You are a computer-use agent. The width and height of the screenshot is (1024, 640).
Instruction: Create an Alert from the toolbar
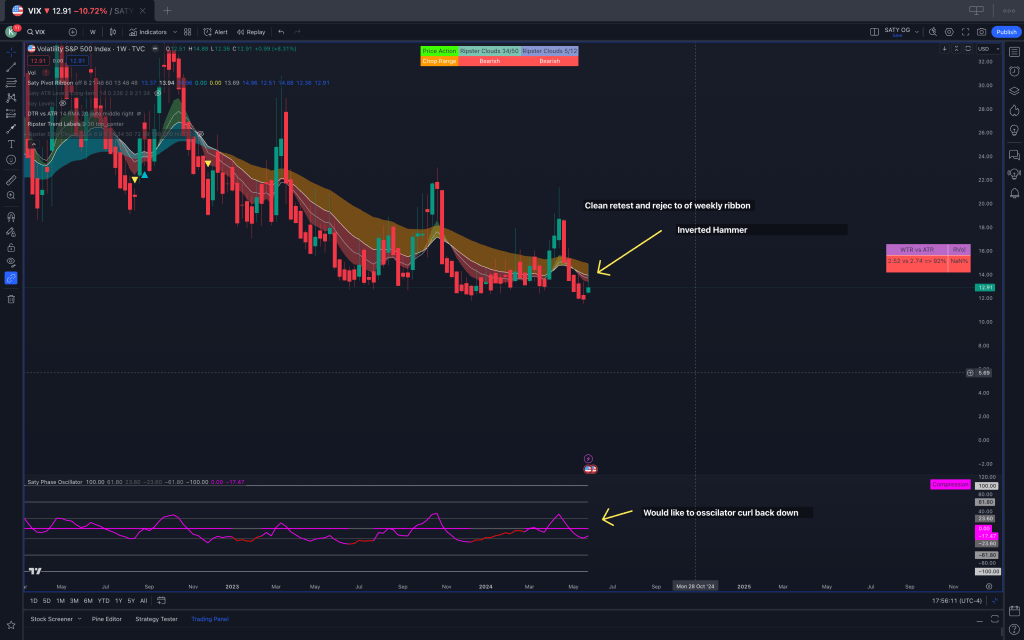[x=215, y=32]
